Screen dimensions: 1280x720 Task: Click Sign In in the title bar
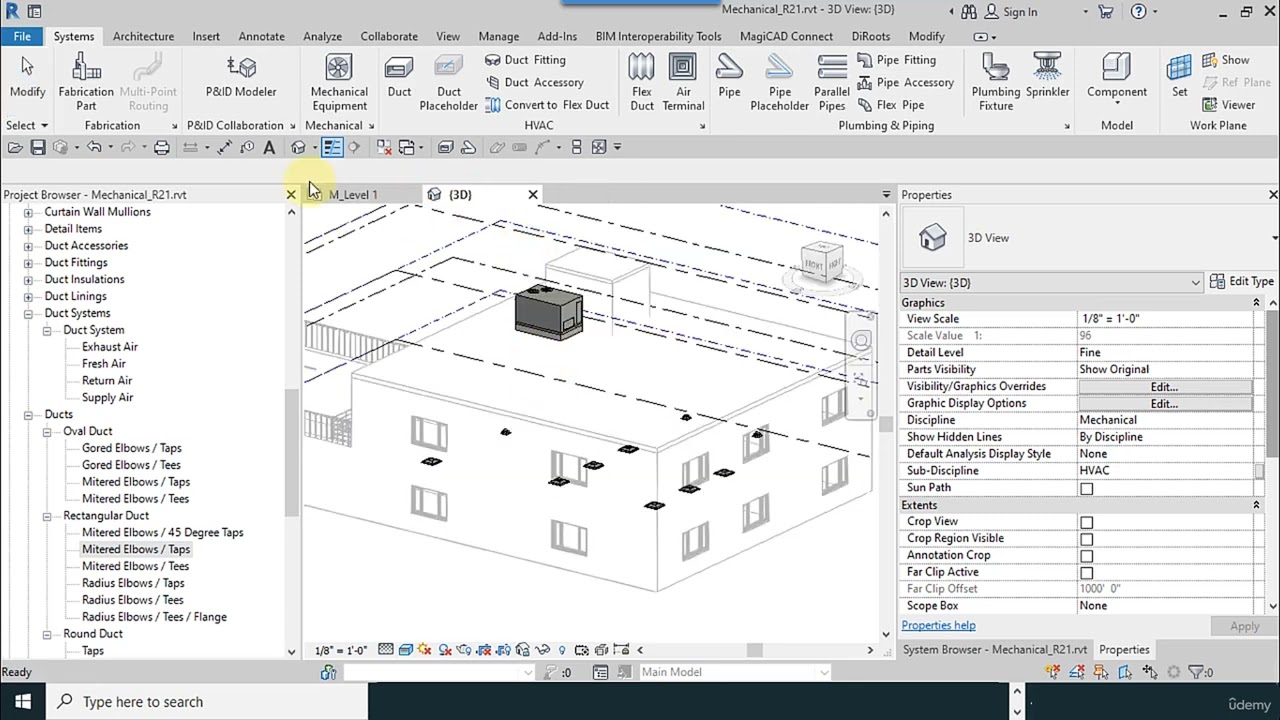tap(1011, 12)
